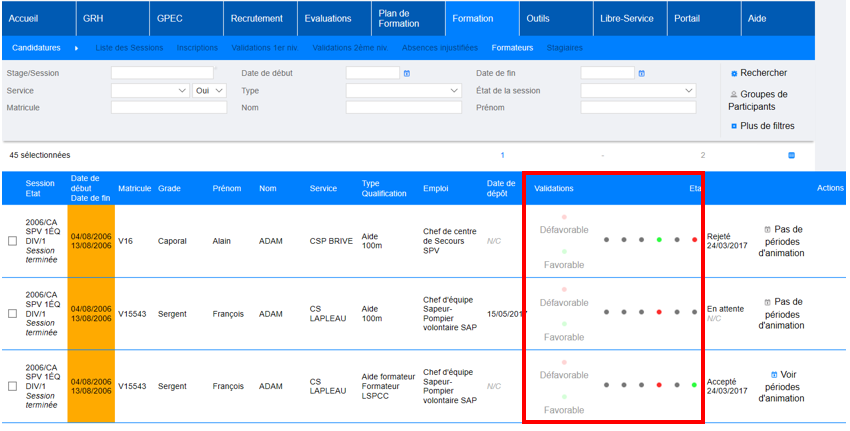Switch to the Formateurs sub-tab
Image resolution: width=850 pixels, height=431 pixels.
[x=512, y=47]
